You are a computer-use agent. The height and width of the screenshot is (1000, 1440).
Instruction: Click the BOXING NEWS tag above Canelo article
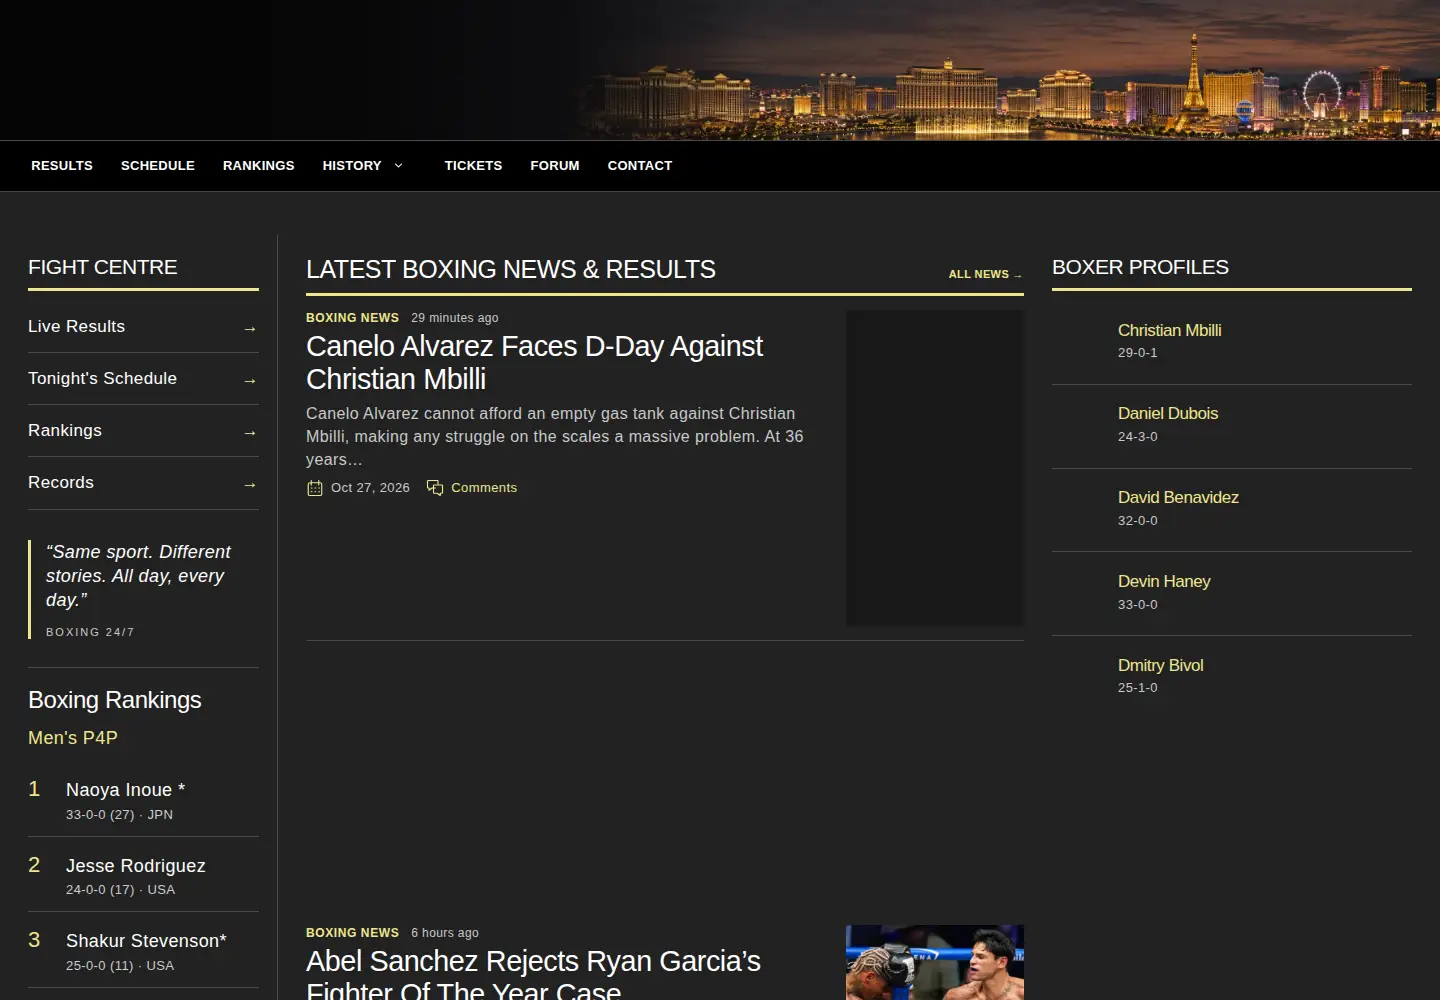(352, 318)
